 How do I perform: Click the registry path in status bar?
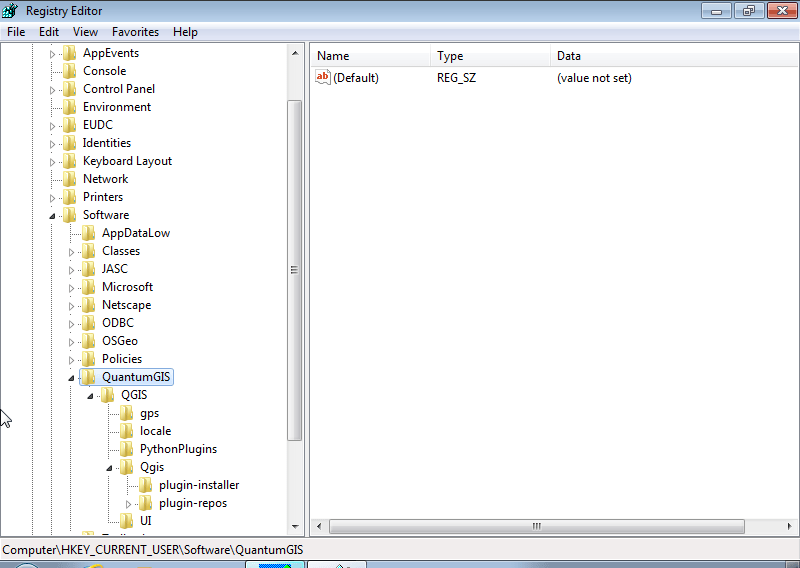[x=153, y=550]
